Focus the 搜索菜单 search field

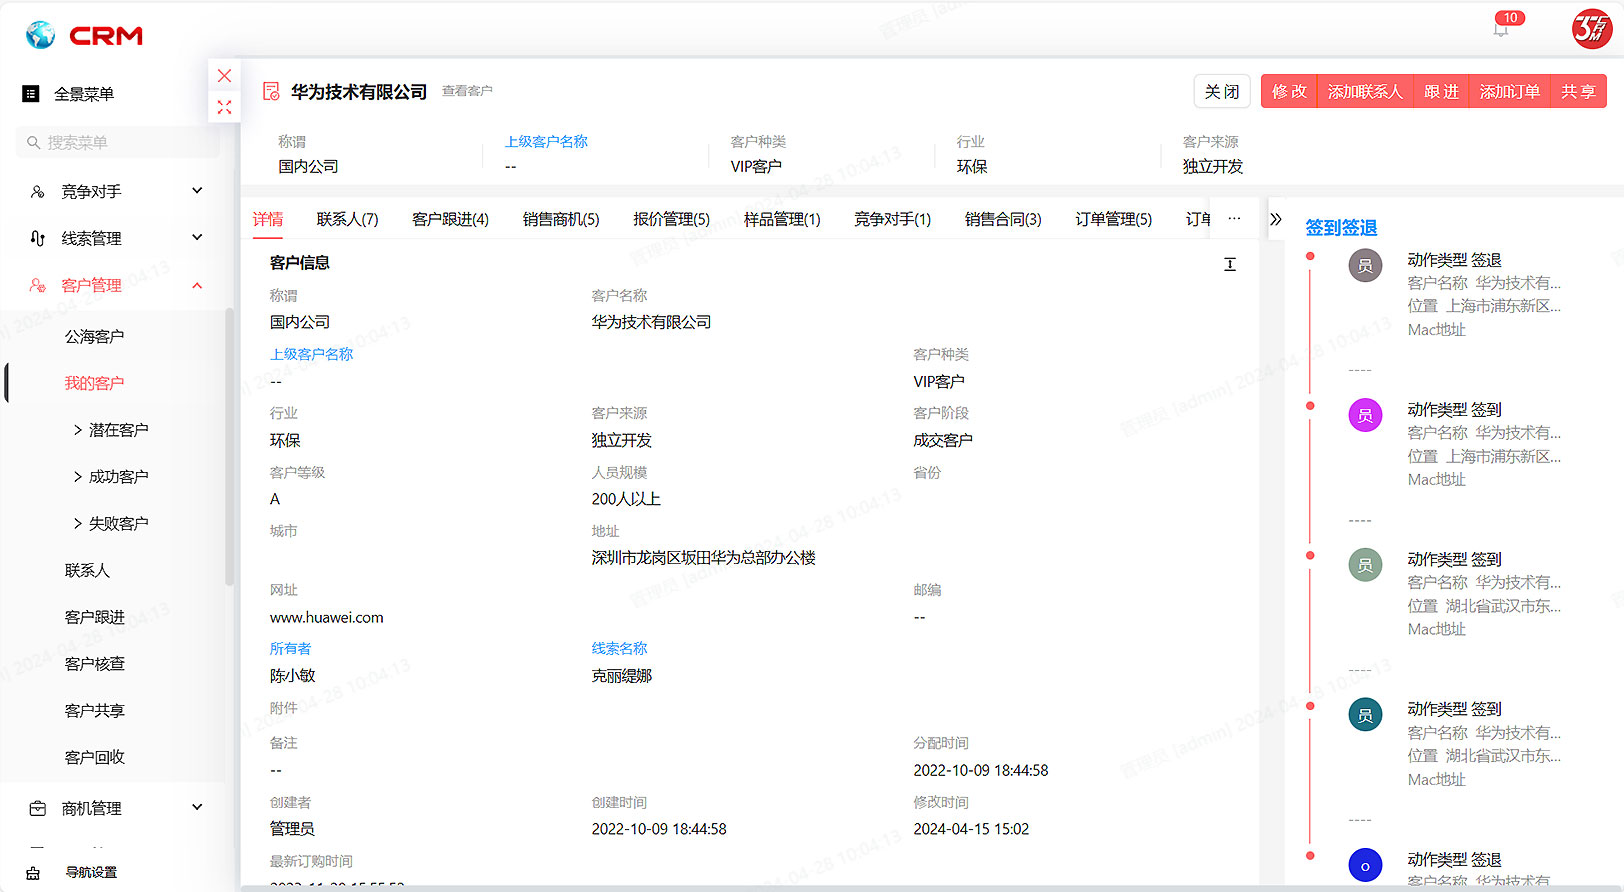[x=118, y=143]
